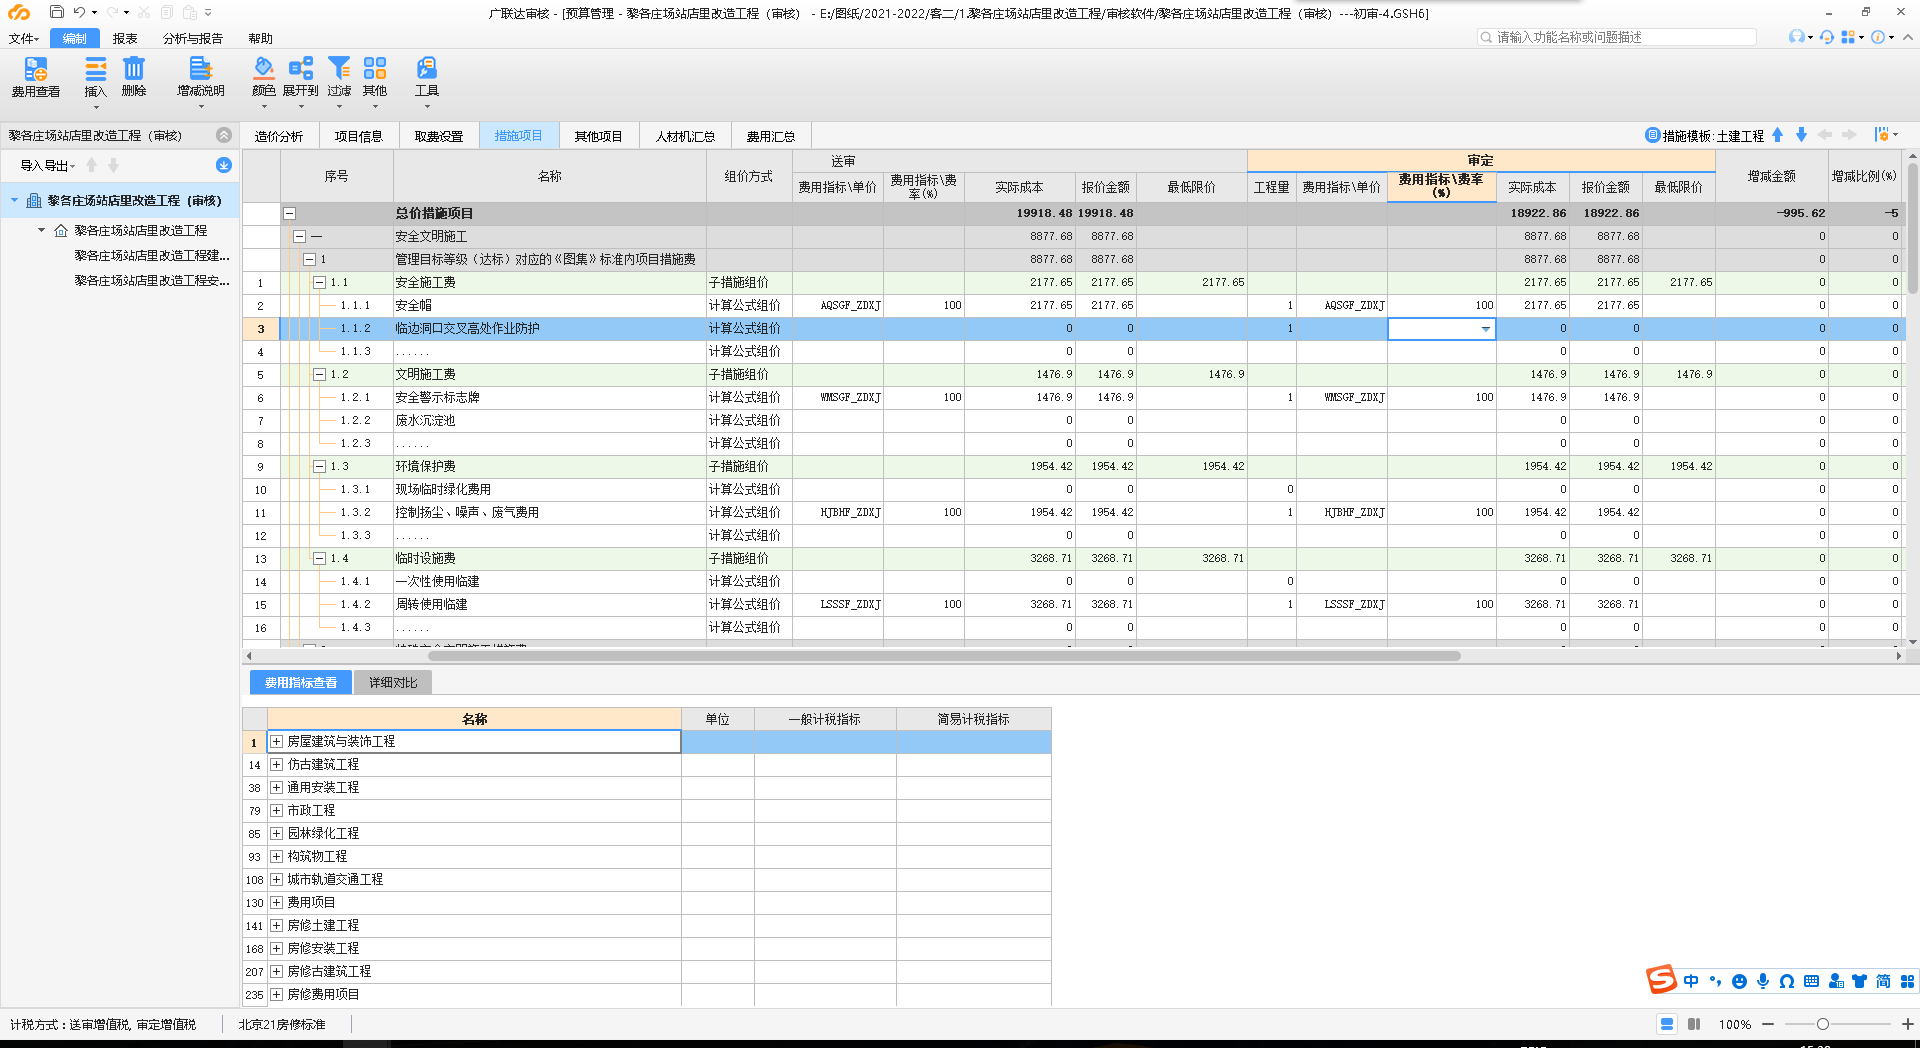
Task: Switch to vertical split layout view
Action: (x=1694, y=1024)
